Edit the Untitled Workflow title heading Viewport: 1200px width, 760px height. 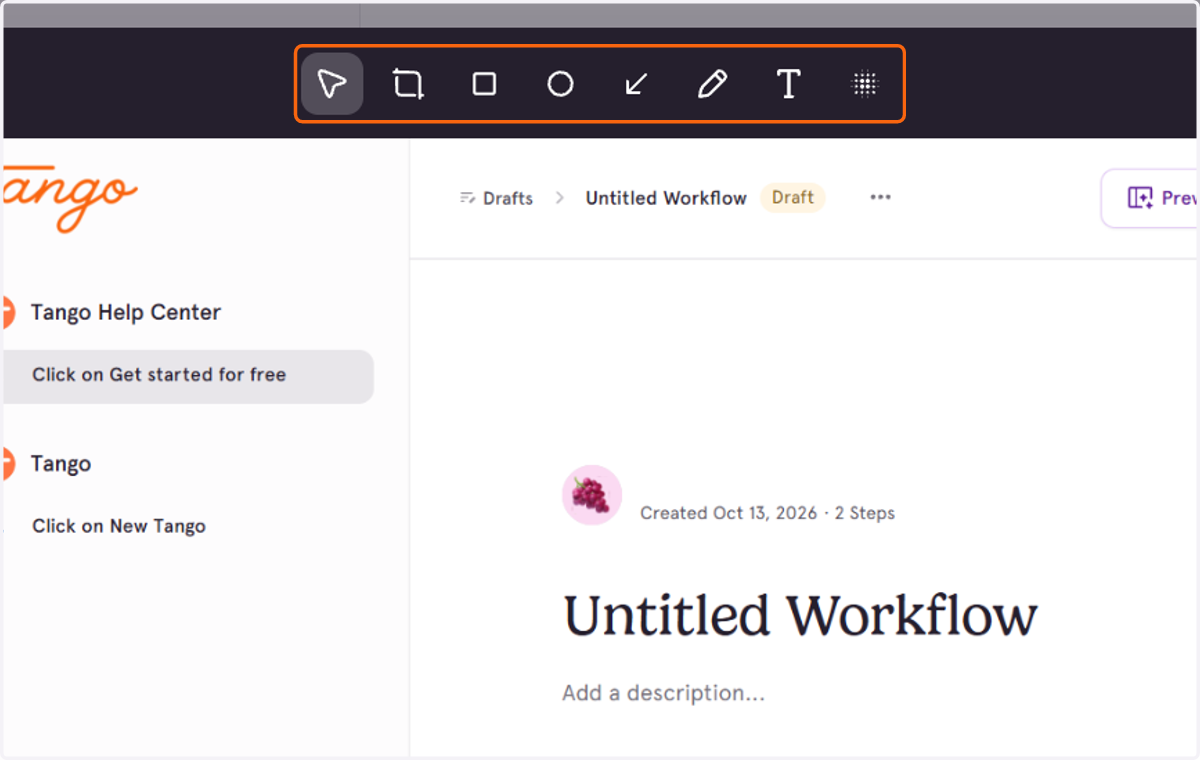800,615
